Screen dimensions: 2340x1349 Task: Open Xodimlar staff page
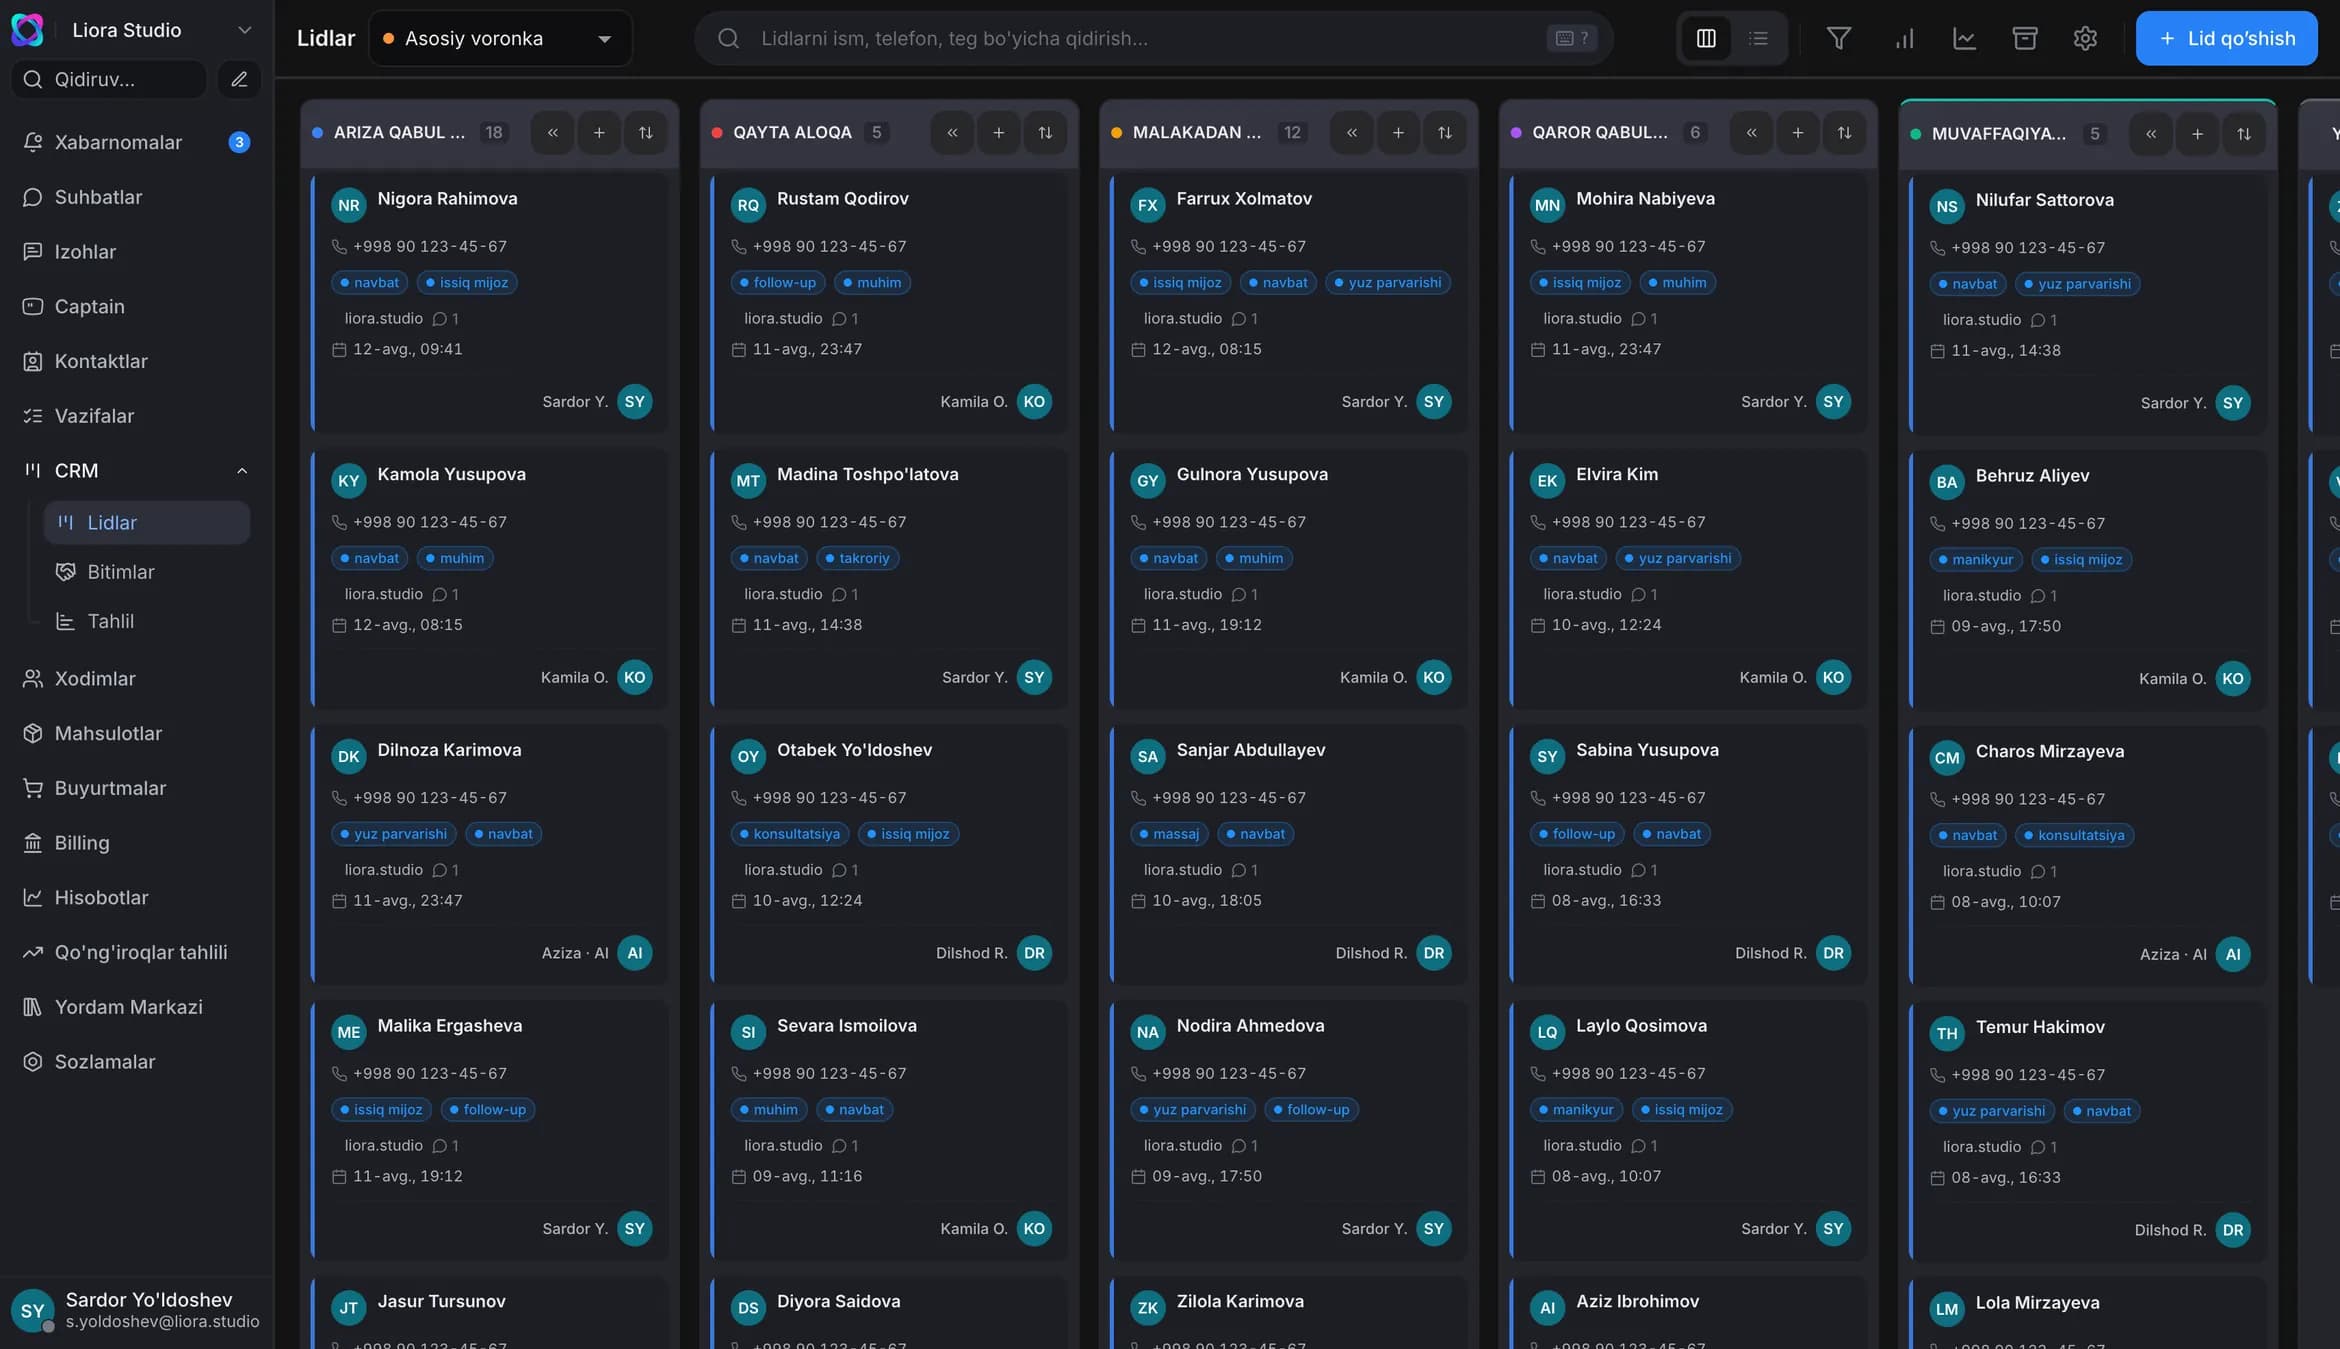coord(136,678)
